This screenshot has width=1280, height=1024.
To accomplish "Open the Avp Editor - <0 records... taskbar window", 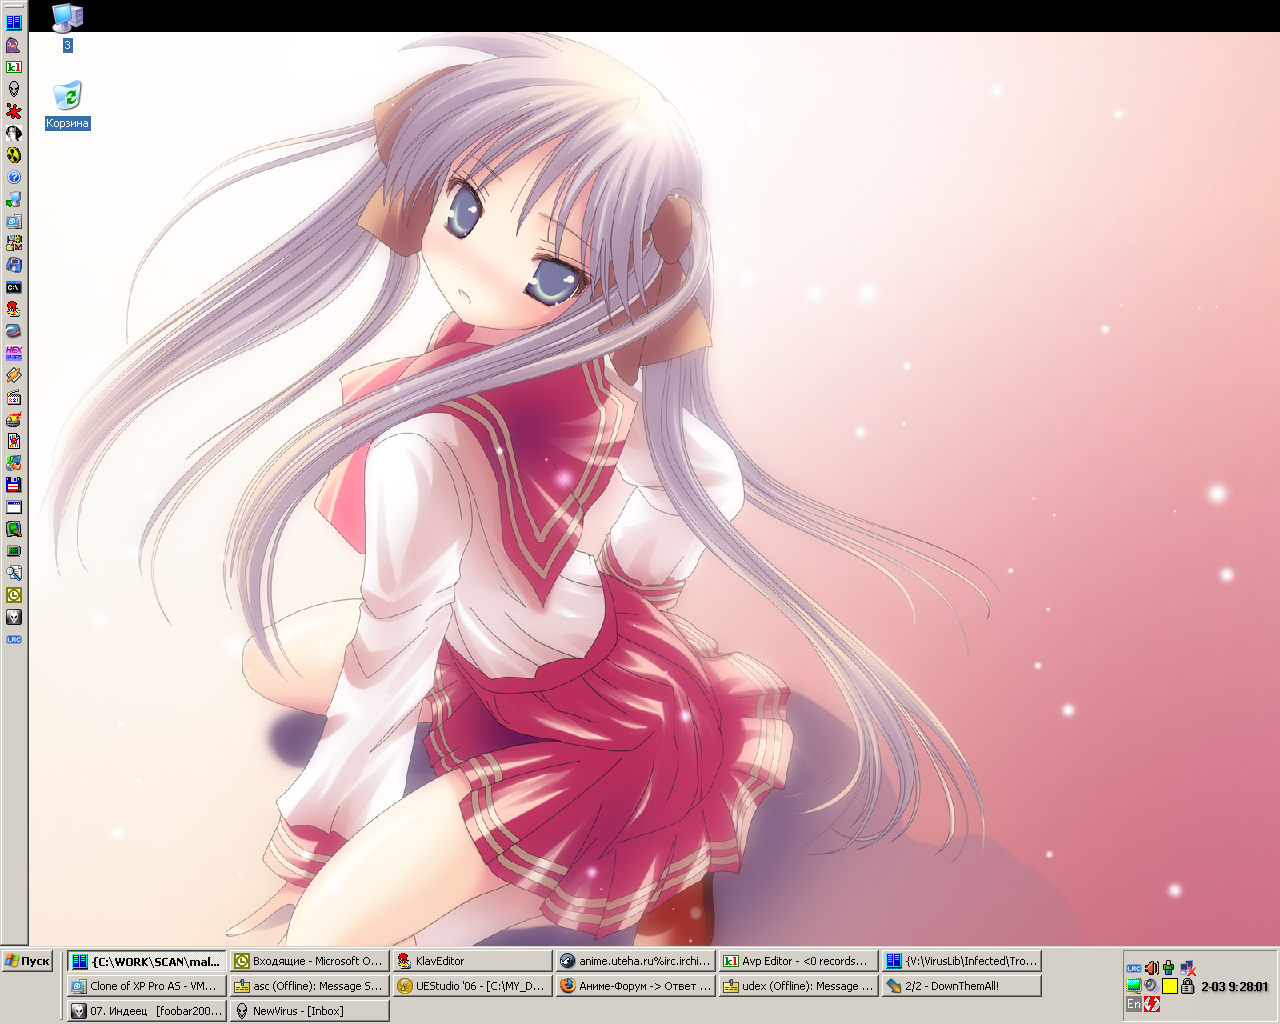I will 799,961.
